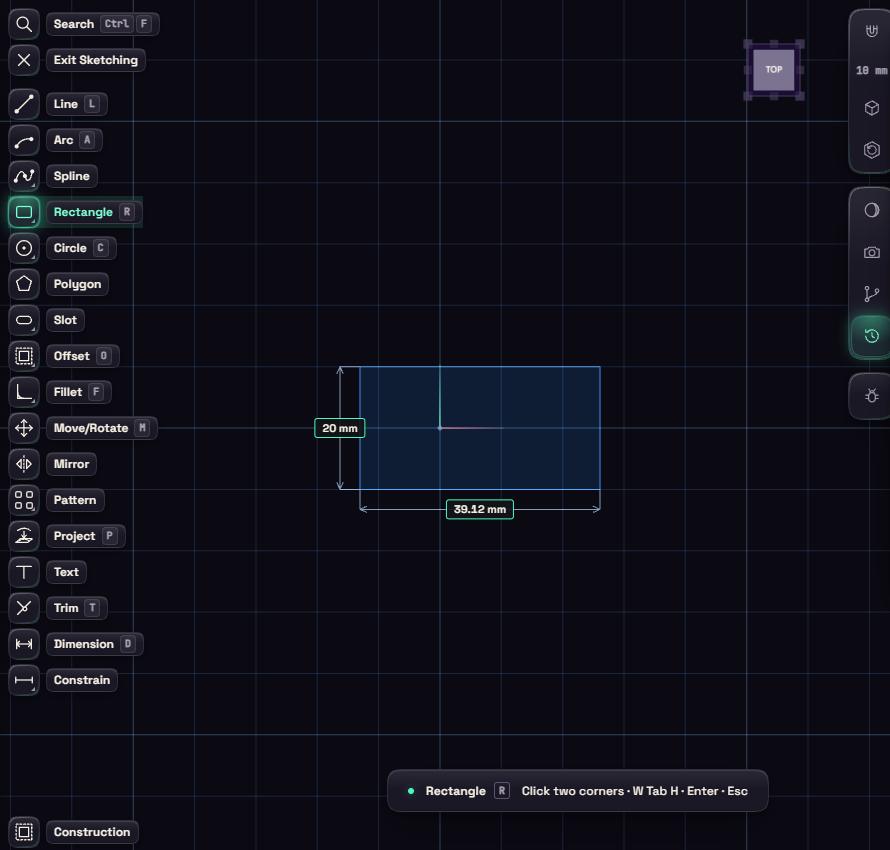Click the Dimension tool label

coord(83,644)
